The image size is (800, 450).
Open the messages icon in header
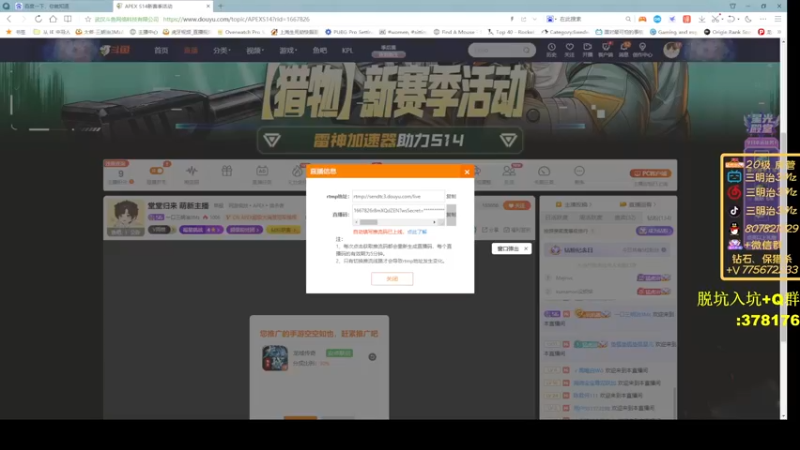coord(624,49)
